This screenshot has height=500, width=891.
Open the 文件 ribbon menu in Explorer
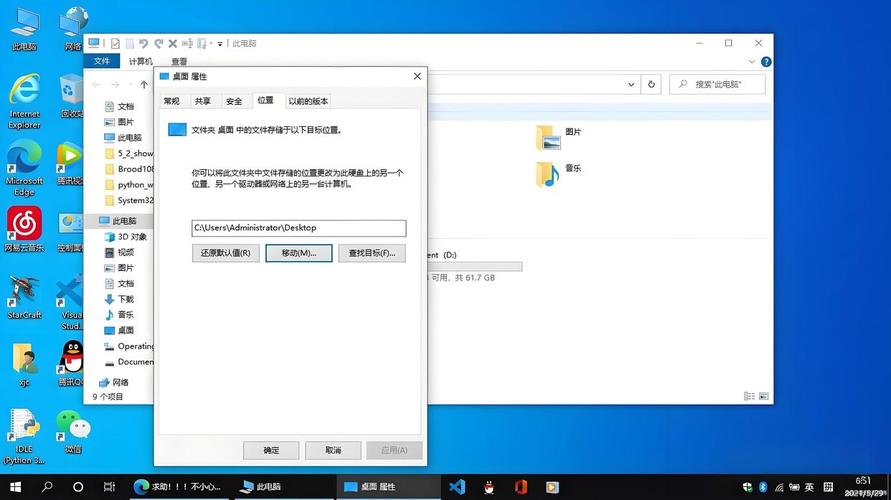pyautogui.click(x=102, y=61)
